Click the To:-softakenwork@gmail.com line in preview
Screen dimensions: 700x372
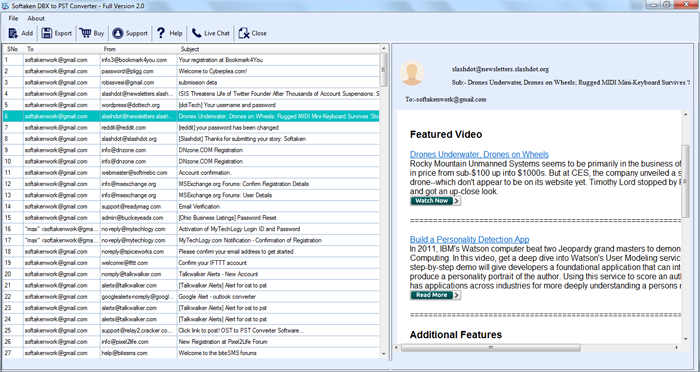[x=446, y=99]
